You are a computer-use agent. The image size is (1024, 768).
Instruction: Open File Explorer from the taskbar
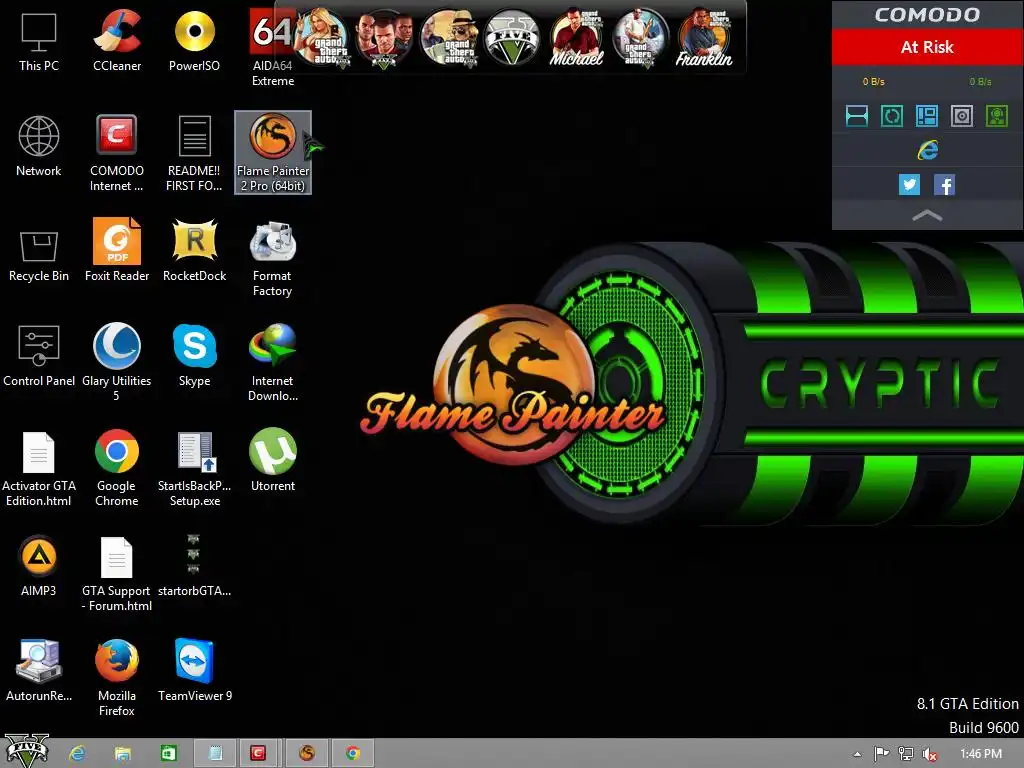click(x=122, y=754)
